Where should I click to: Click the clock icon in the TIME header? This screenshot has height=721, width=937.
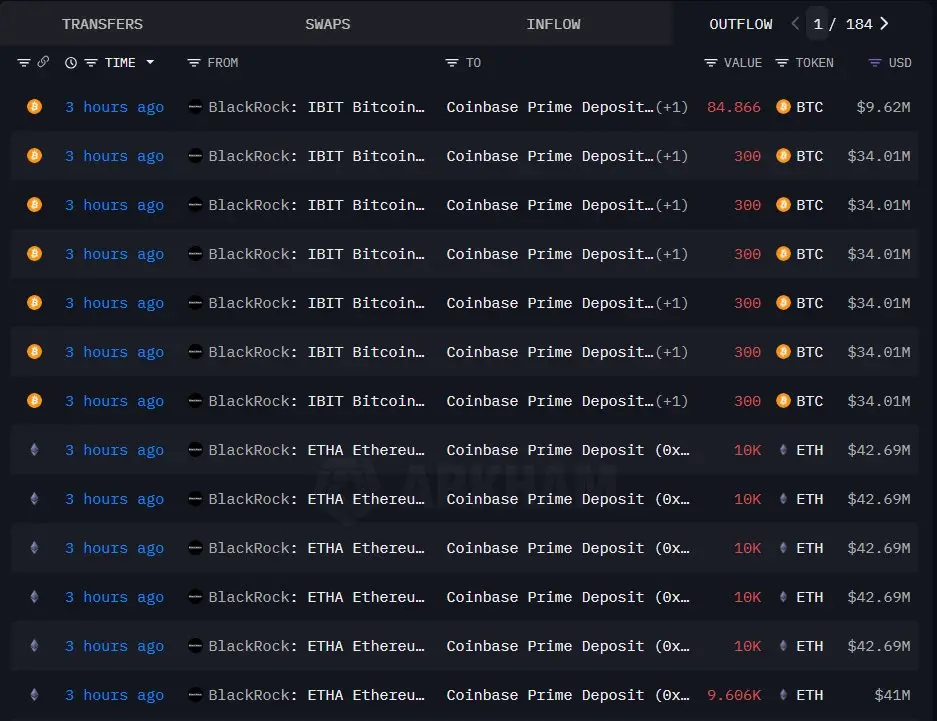click(71, 63)
